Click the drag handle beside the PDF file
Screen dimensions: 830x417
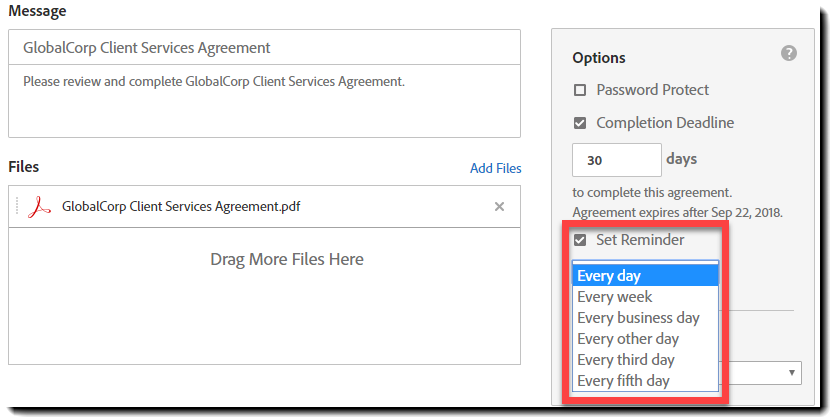[x=18, y=207]
